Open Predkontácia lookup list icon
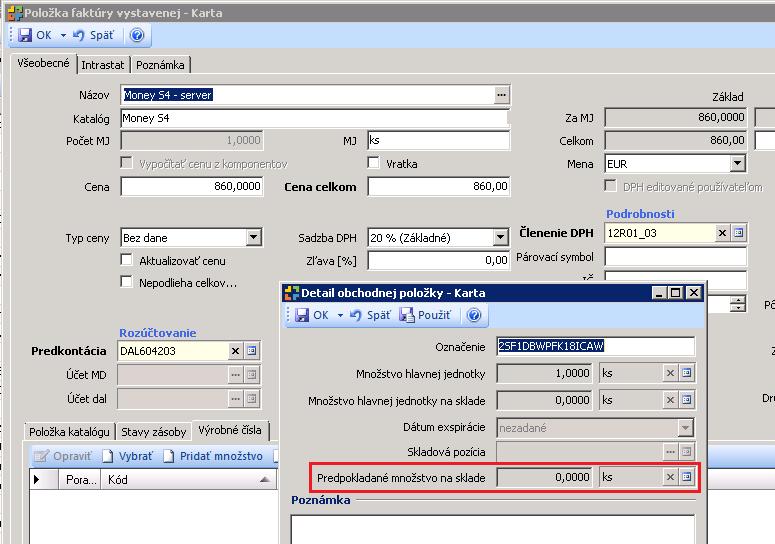This screenshot has width=775, height=544. (252, 351)
